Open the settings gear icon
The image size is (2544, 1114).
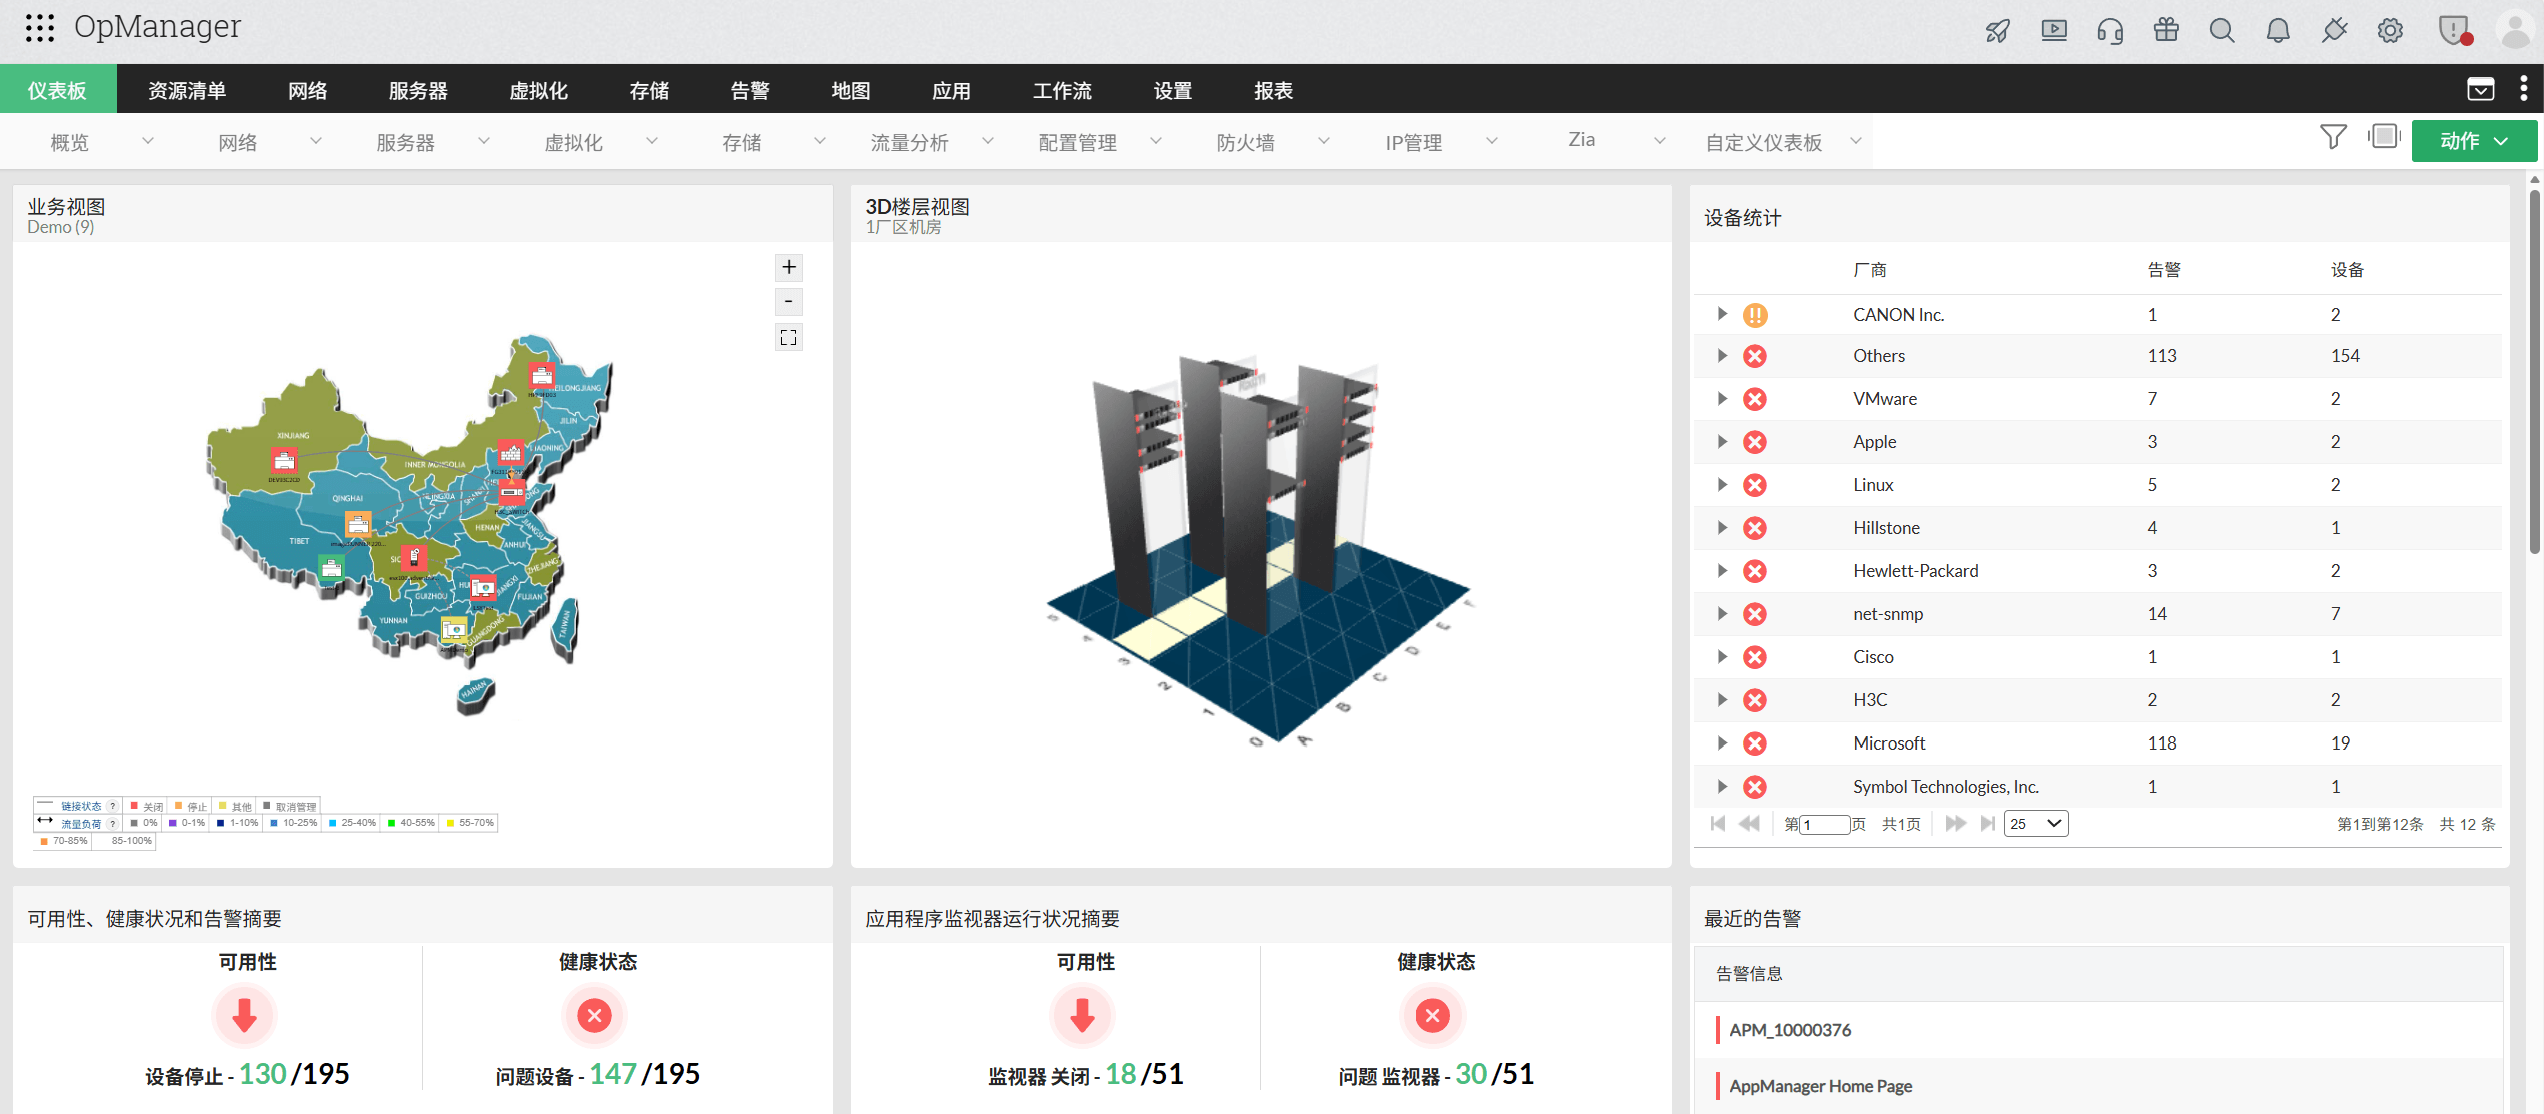point(2390,31)
